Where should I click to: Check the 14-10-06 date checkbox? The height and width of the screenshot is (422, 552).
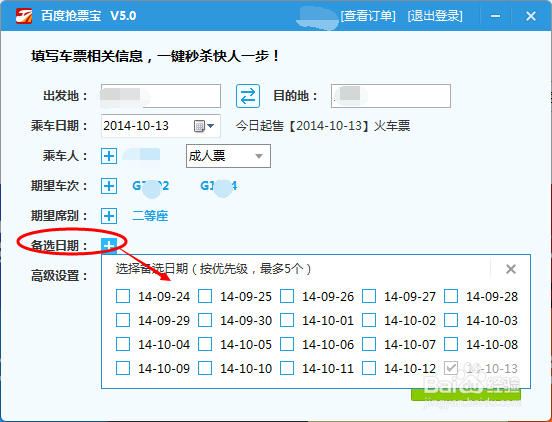287,344
